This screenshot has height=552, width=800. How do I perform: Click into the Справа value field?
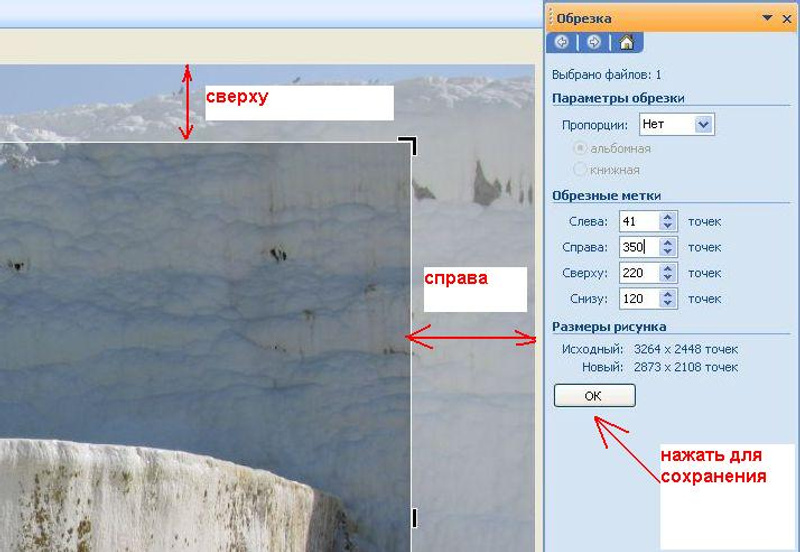[639, 247]
